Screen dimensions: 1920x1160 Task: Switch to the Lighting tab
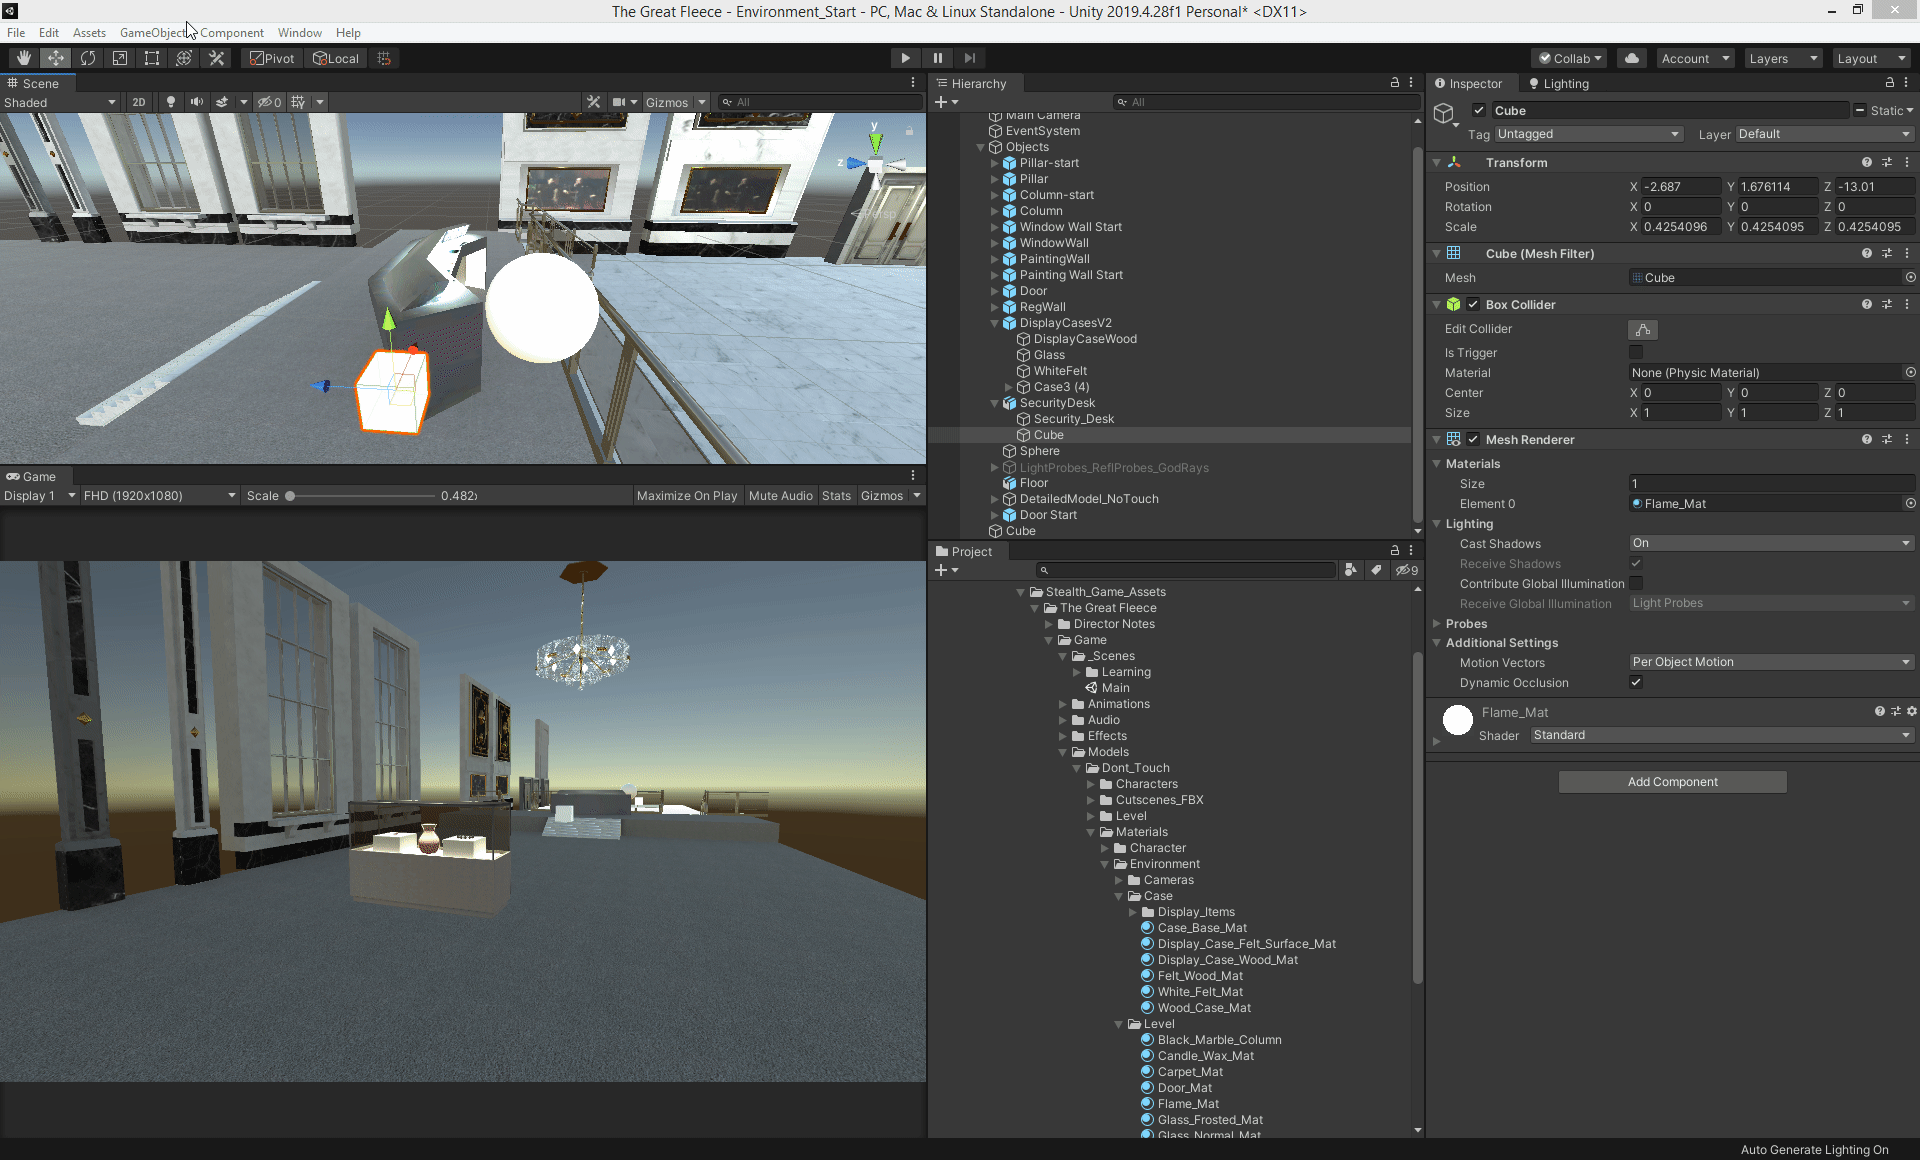pyautogui.click(x=1558, y=83)
